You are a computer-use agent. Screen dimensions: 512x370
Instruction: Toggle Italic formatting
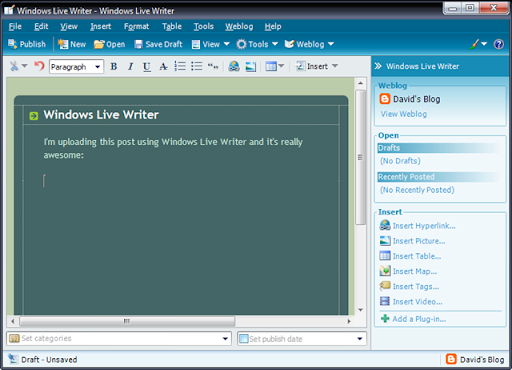pos(130,66)
